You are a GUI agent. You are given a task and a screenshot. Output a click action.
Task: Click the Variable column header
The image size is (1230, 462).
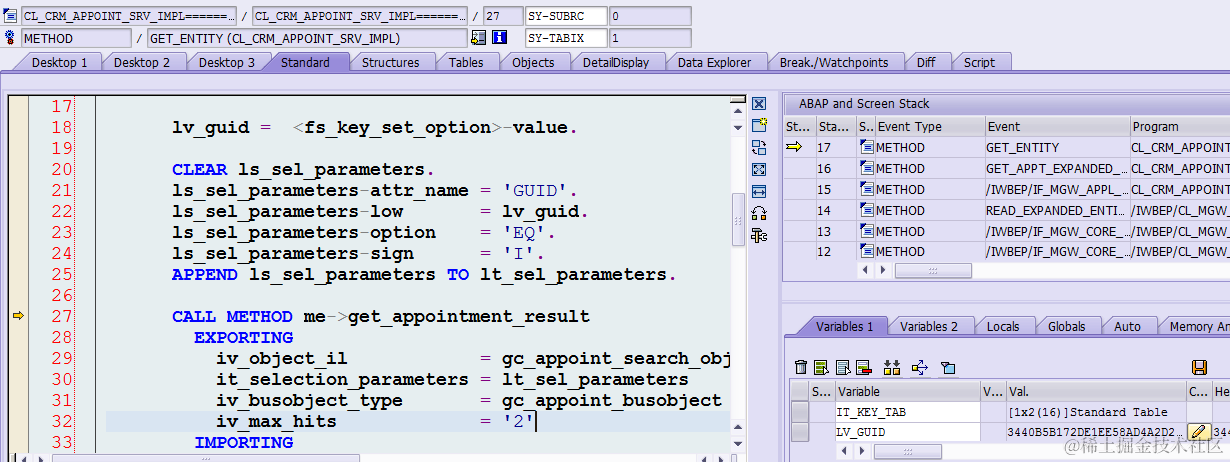click(907, 391)
